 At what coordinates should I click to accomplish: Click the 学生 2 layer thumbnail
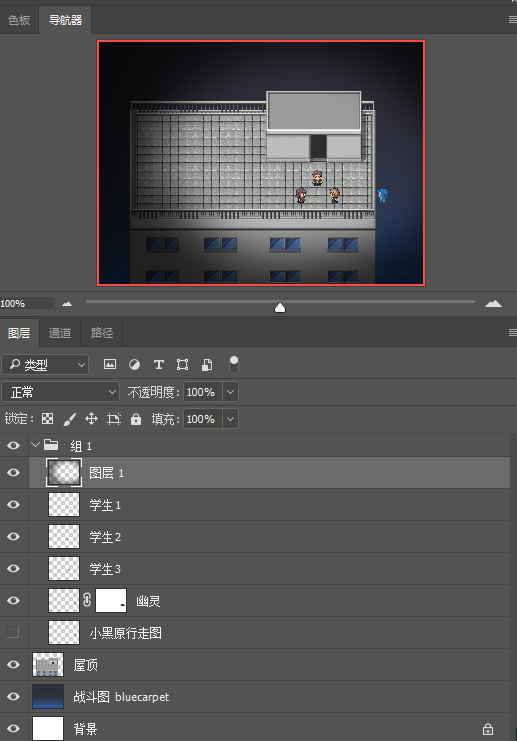coord(64,536)
